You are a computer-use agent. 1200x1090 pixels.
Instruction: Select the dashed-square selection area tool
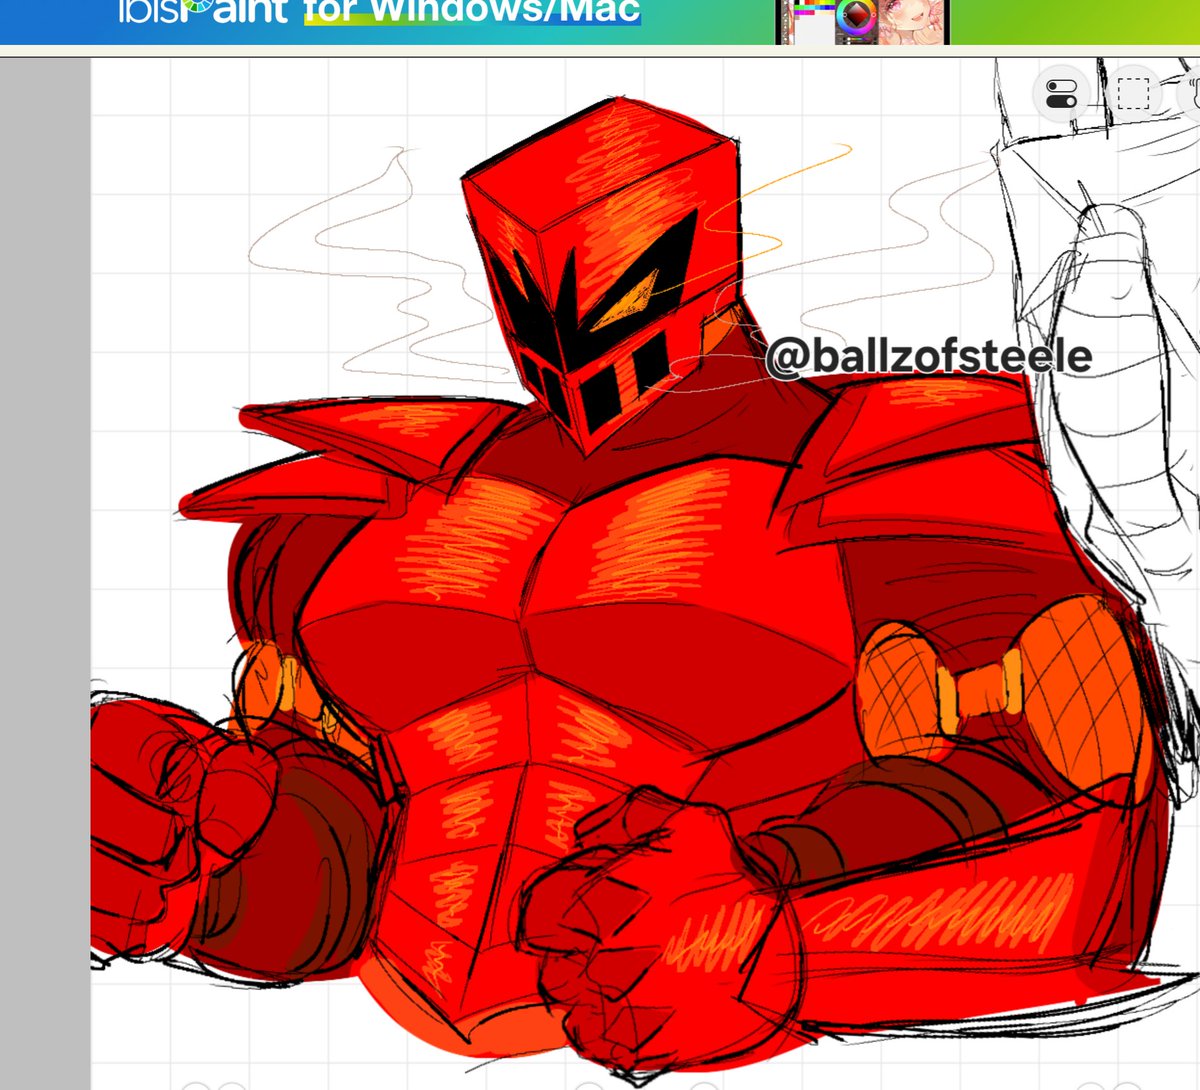(1133, 95)
